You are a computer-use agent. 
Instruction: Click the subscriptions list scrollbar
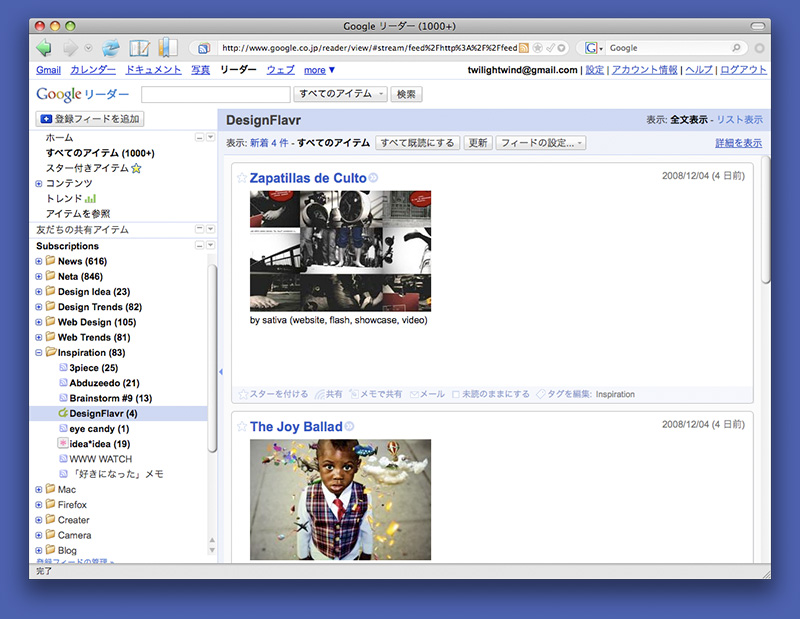[x=212, y=357]
